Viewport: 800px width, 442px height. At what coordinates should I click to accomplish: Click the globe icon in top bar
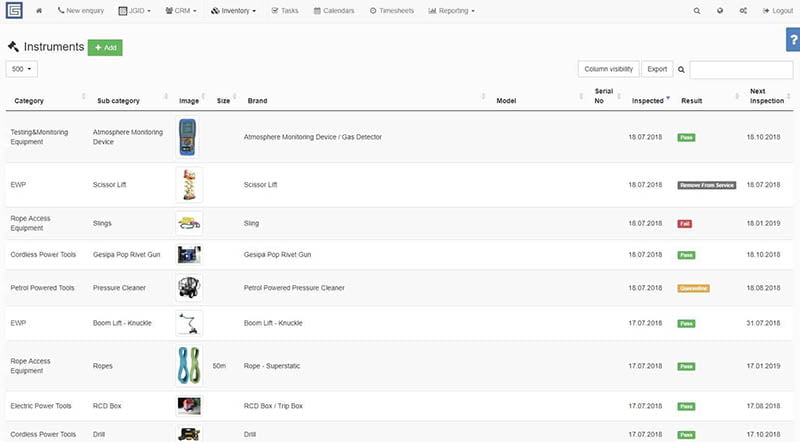click(720, 11)
